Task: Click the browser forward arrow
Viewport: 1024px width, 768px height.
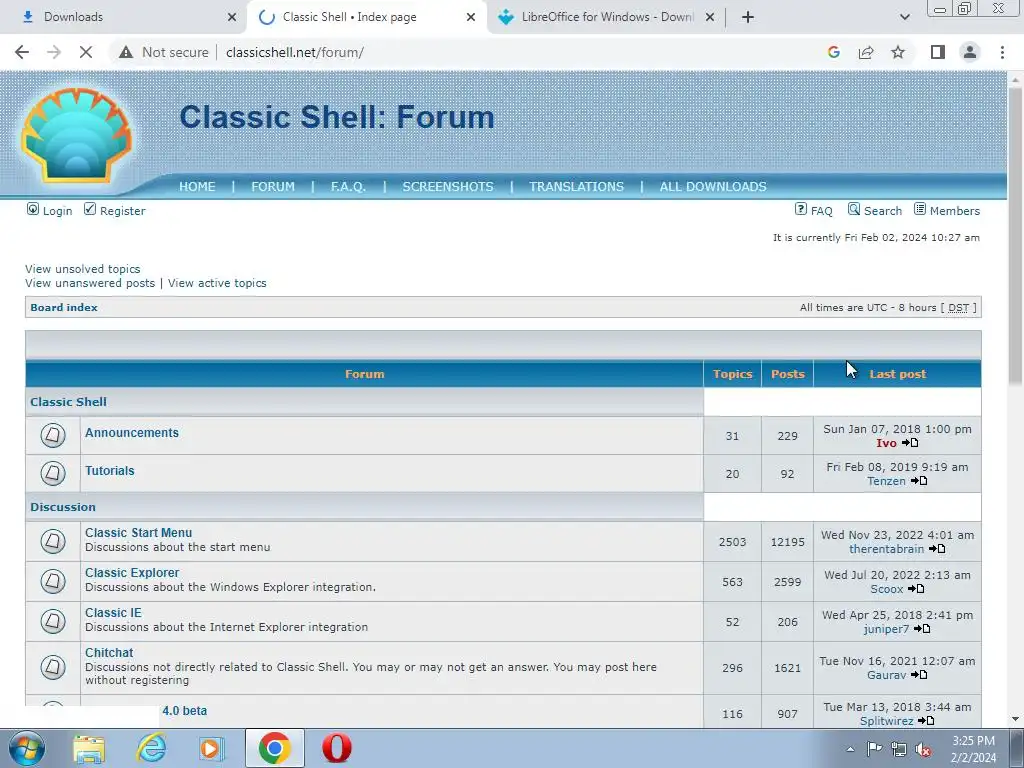Action: tap(54, 52)
